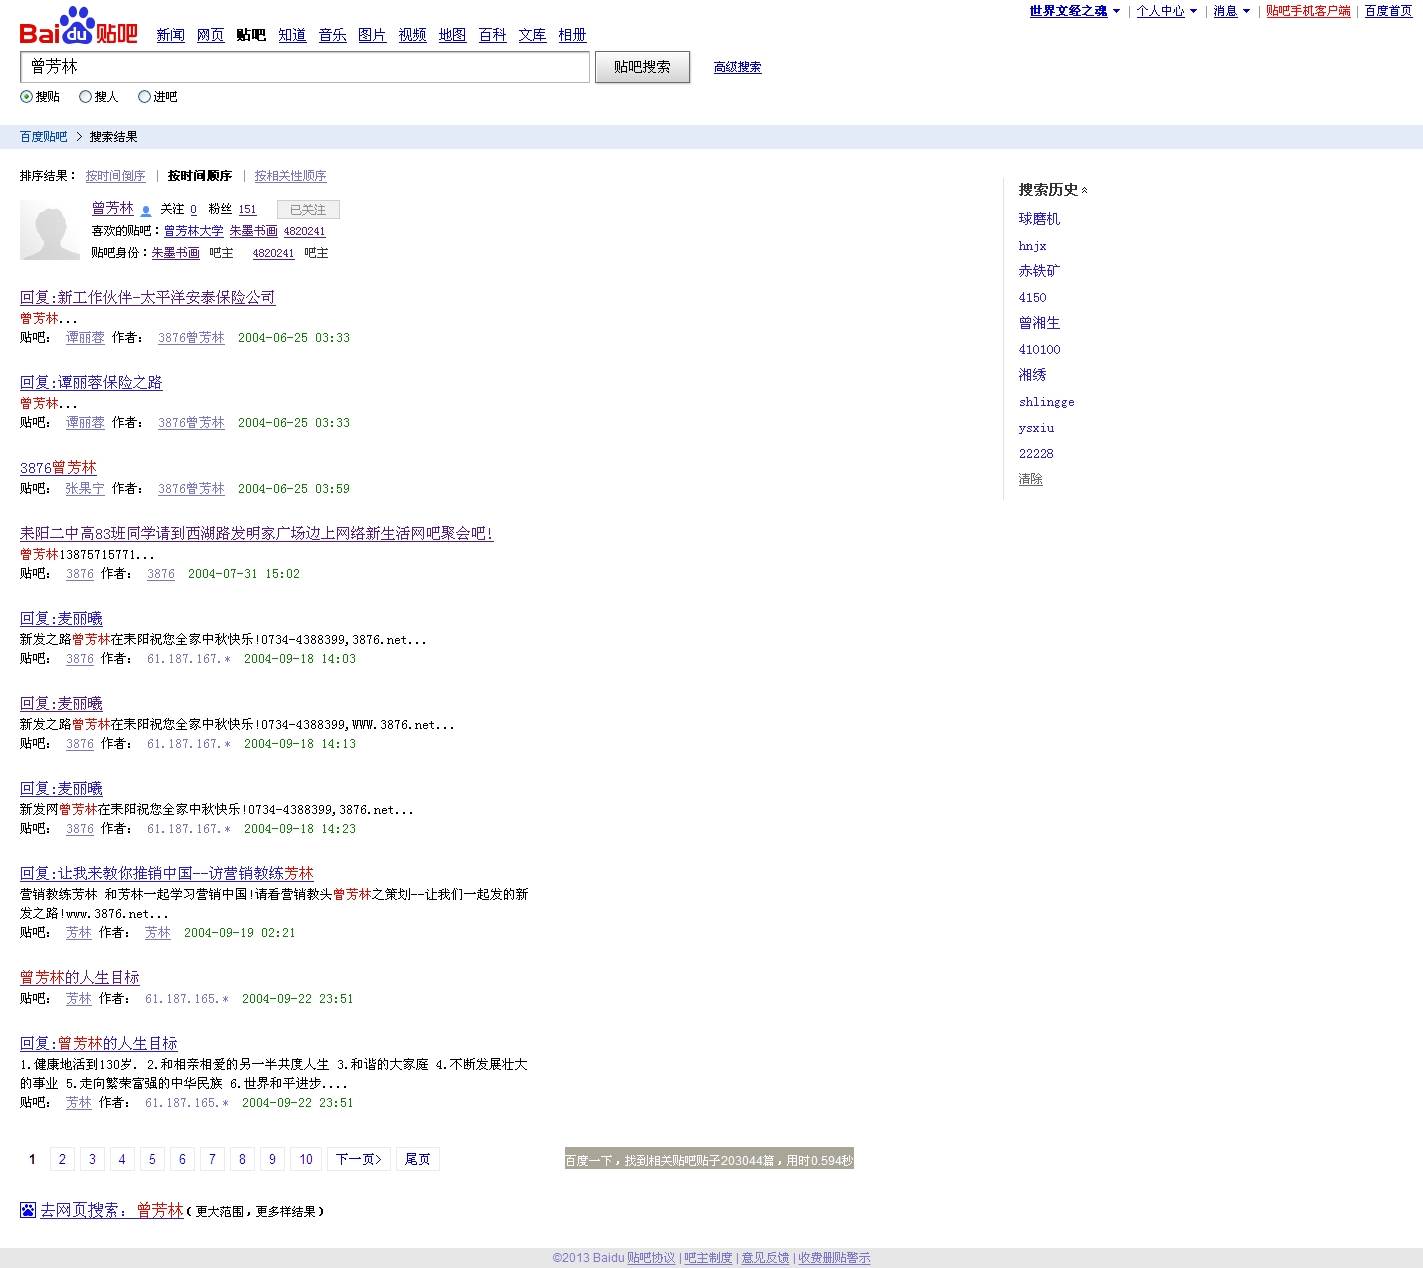This screenshot has width=1423, height=1268.
Task: Switch to the 新闻 tab
Action: pyautogui.click(x=171, y=35)
